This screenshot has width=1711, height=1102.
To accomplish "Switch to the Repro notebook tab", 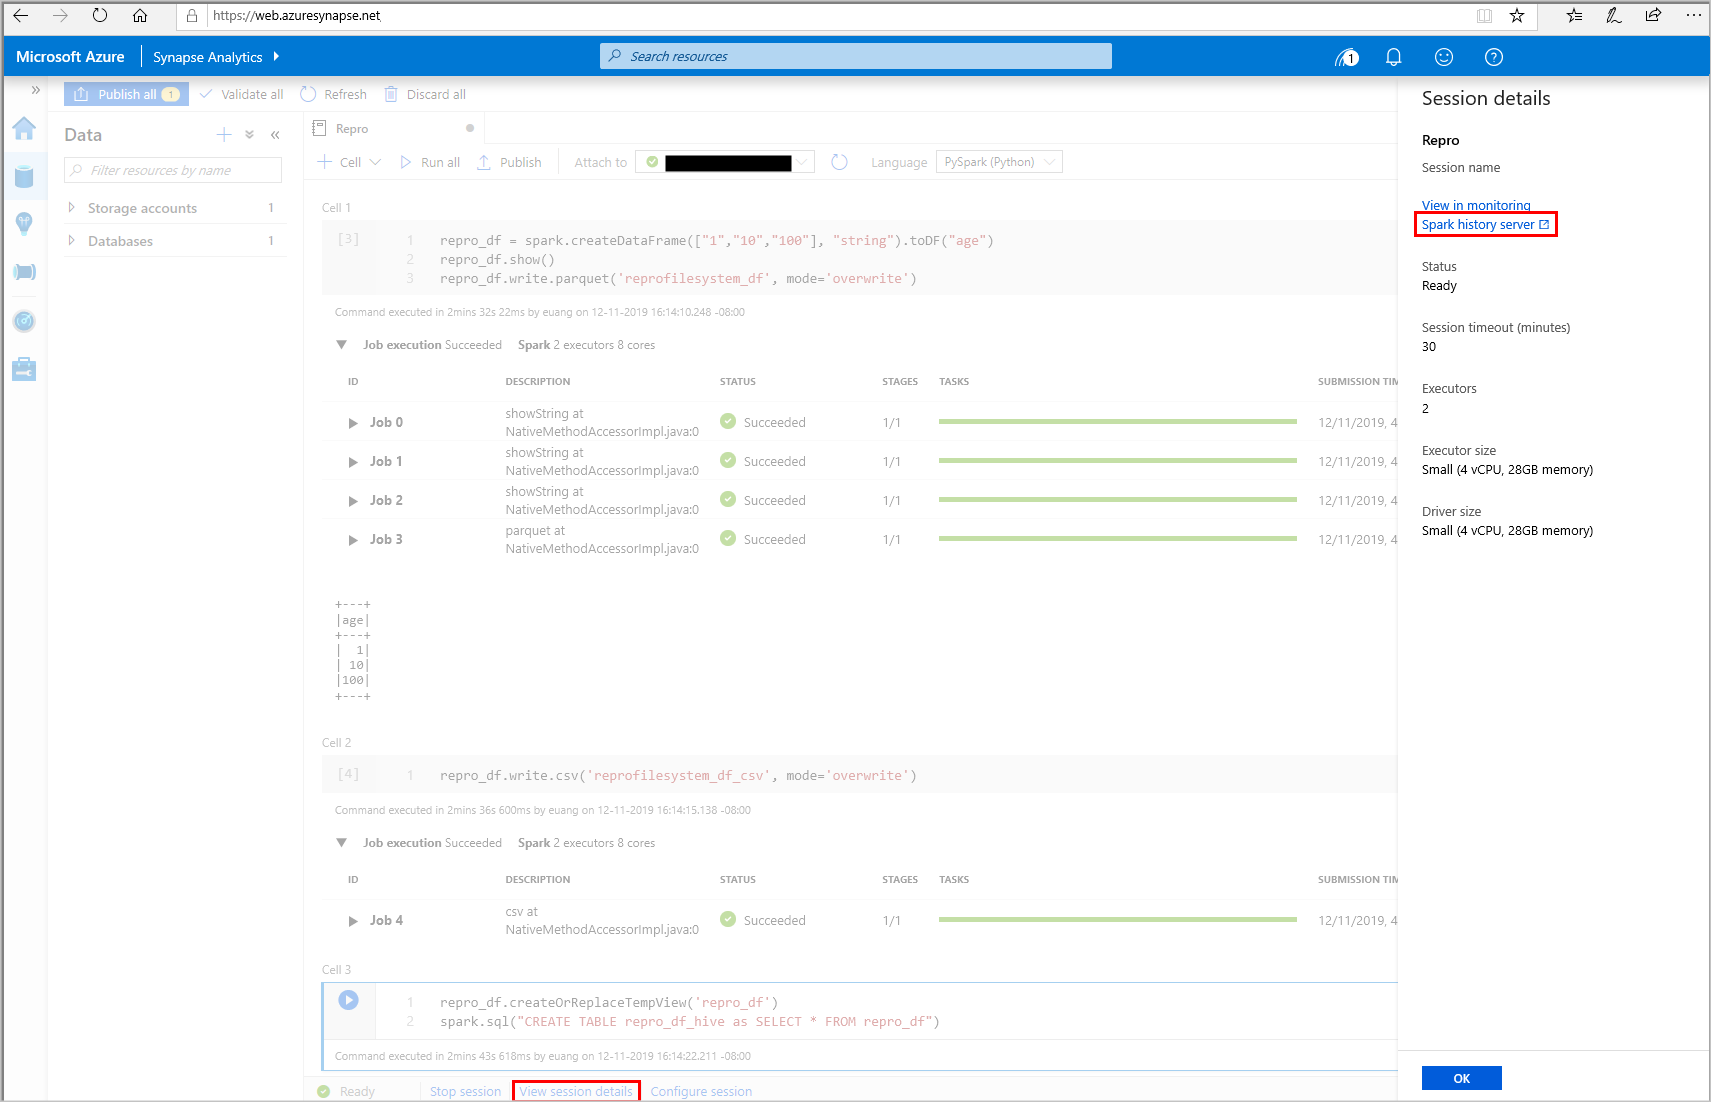I will (x=394, y=129).
